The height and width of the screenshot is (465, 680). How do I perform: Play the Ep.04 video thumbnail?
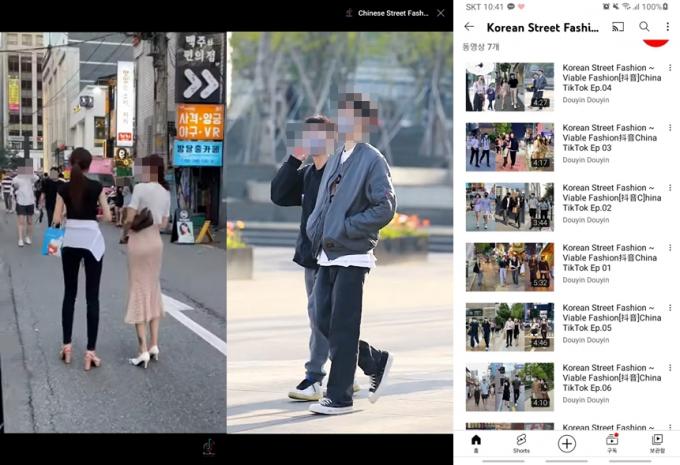[509, 87]
